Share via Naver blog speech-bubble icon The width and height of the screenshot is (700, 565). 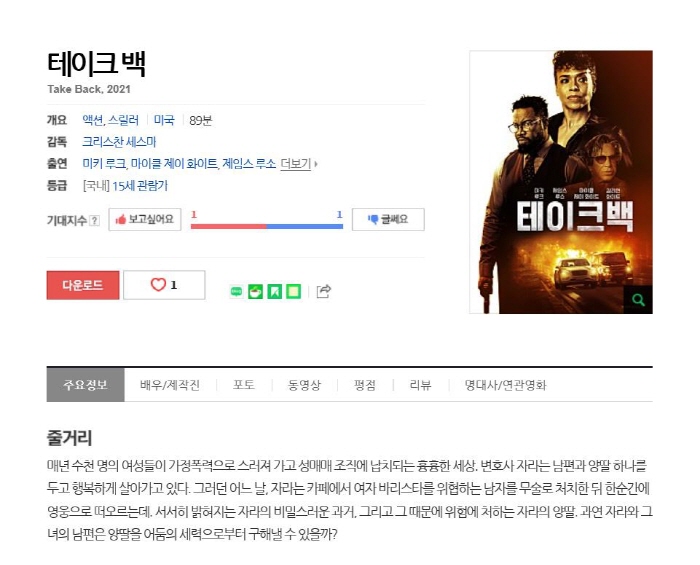pyautogui.click(x=237, y=291)
